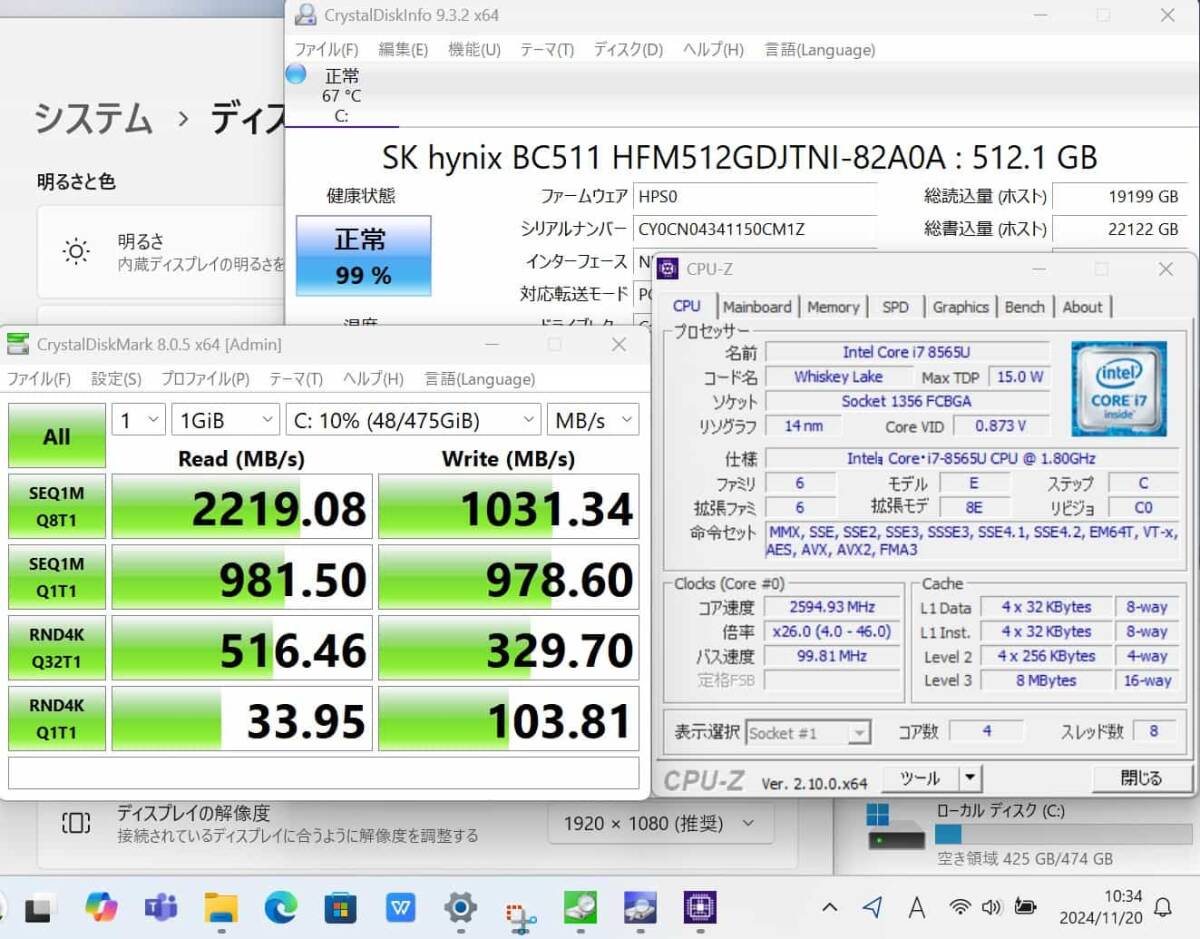Click the Intel Core i7 logo badge
The width and height of the screenshot is (1200, 939).
click(x=1119, y=389)
